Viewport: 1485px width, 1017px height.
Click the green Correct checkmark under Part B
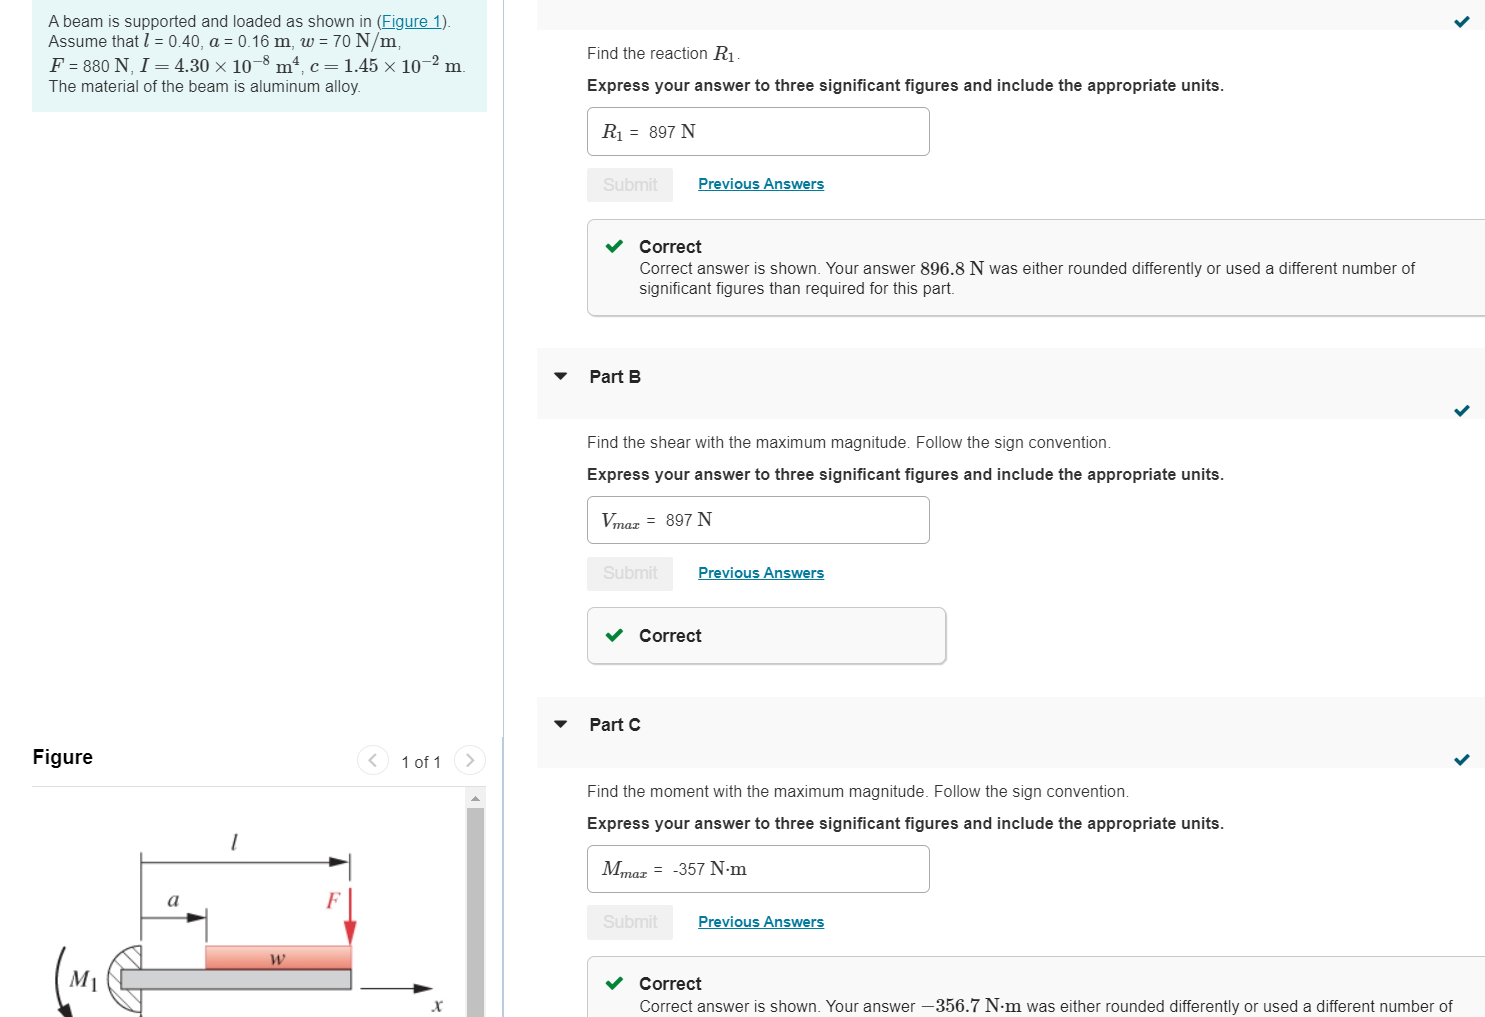pos(615,635)
